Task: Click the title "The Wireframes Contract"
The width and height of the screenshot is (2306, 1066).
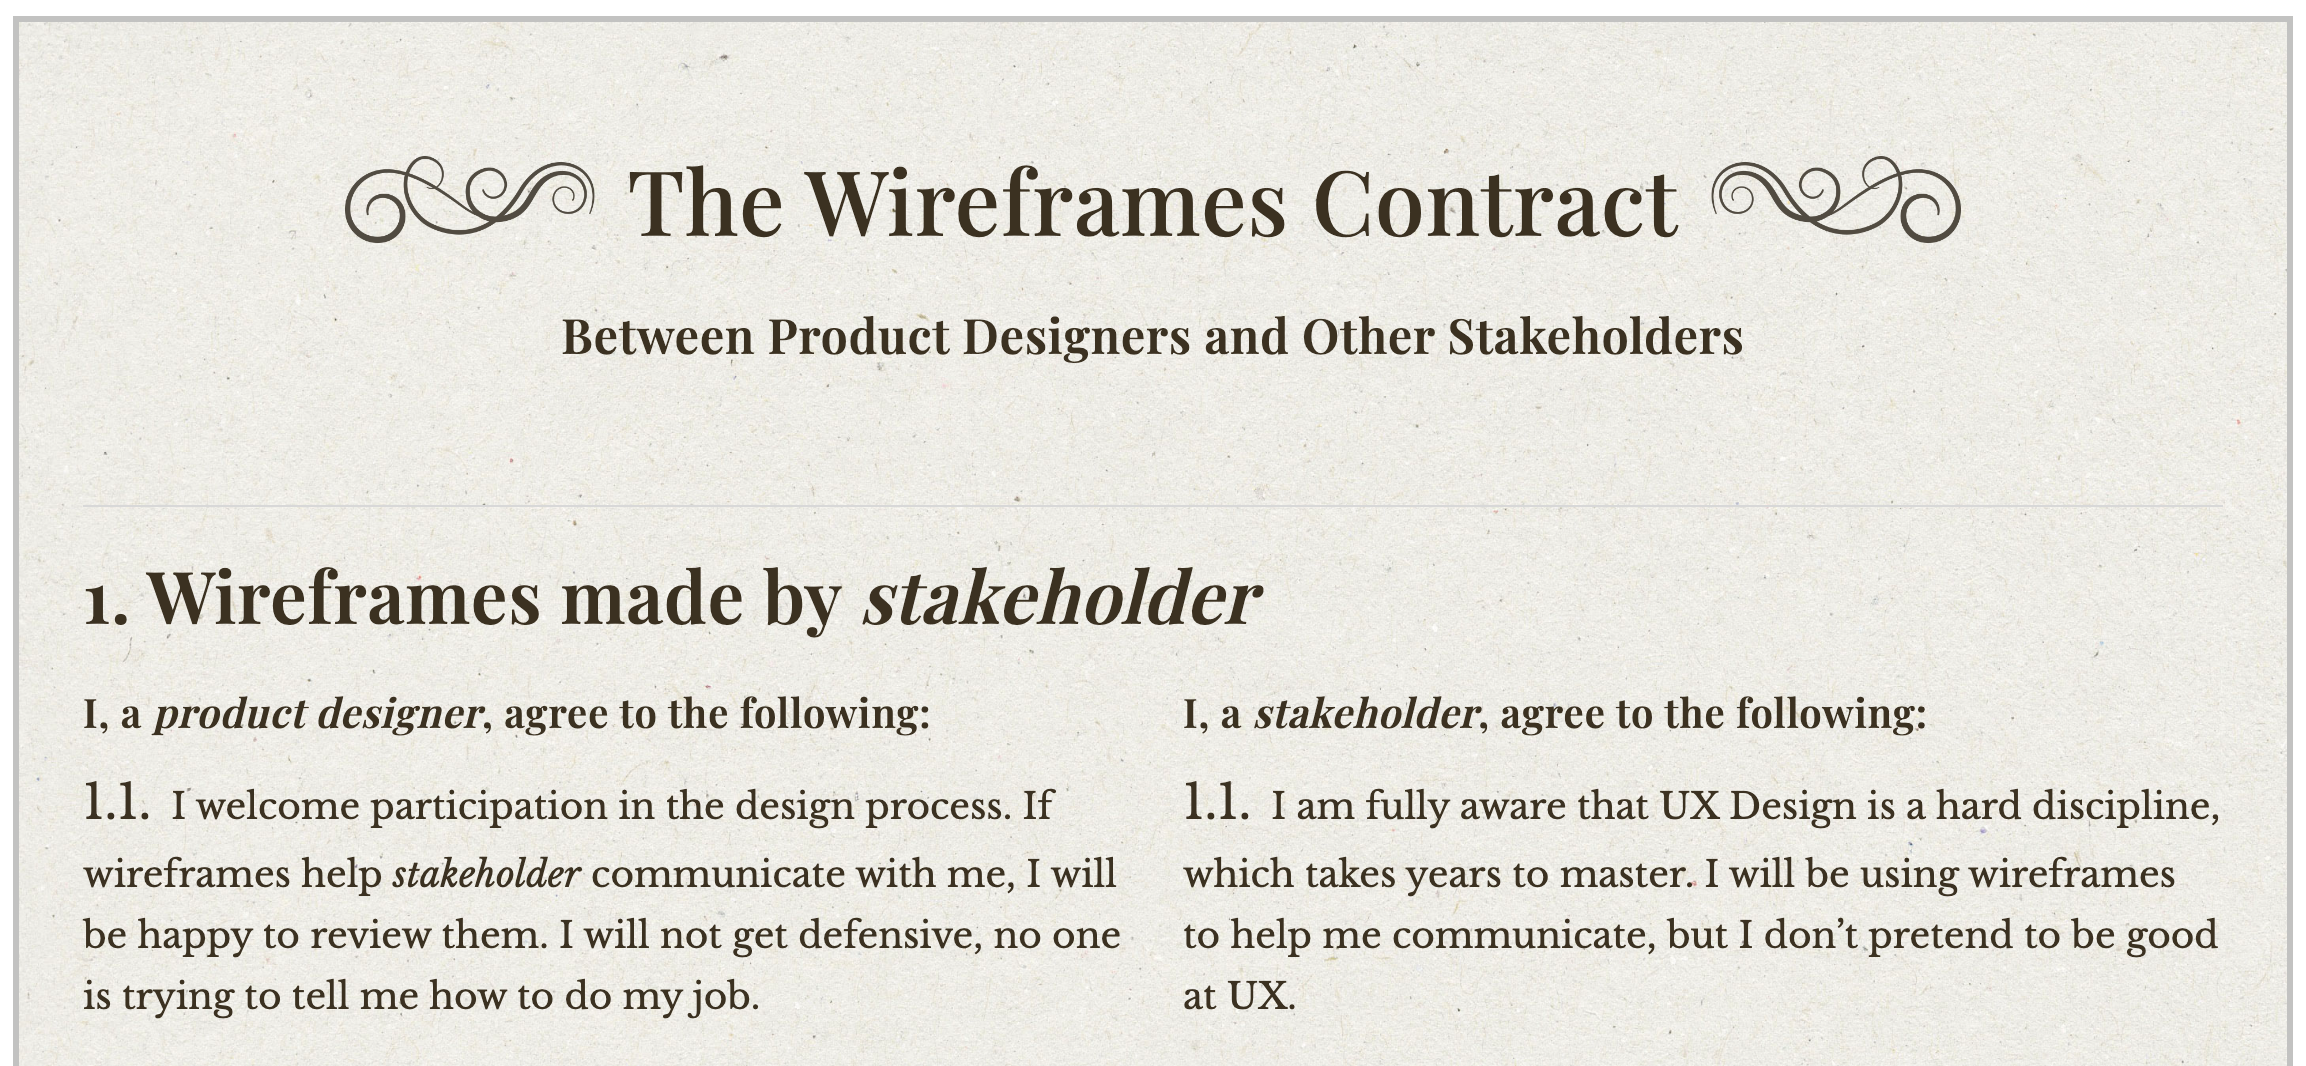Action: (x=1153, y=203)
